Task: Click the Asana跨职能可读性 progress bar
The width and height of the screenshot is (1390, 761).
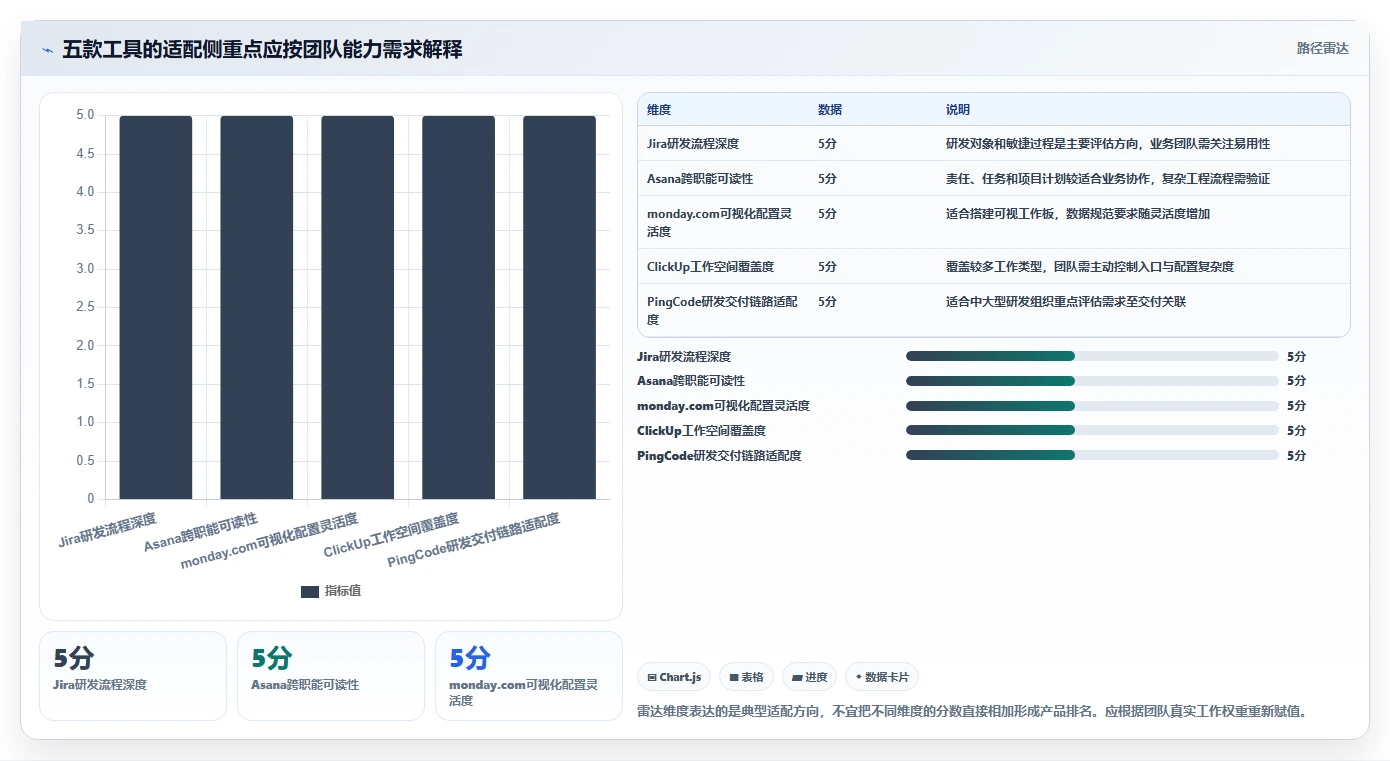Action: pos(1092,381)
